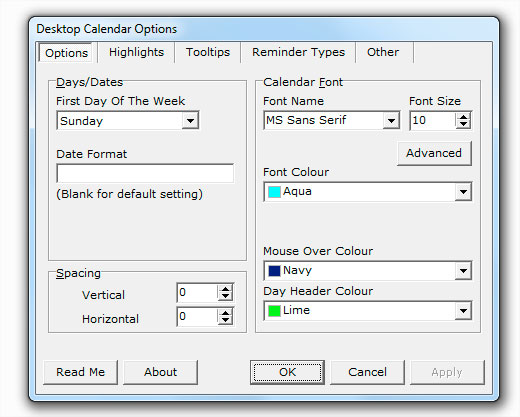Viewport: 520px width, 417px height.
Task: Click the Advanced font button
Action: [x=434, y=153]
